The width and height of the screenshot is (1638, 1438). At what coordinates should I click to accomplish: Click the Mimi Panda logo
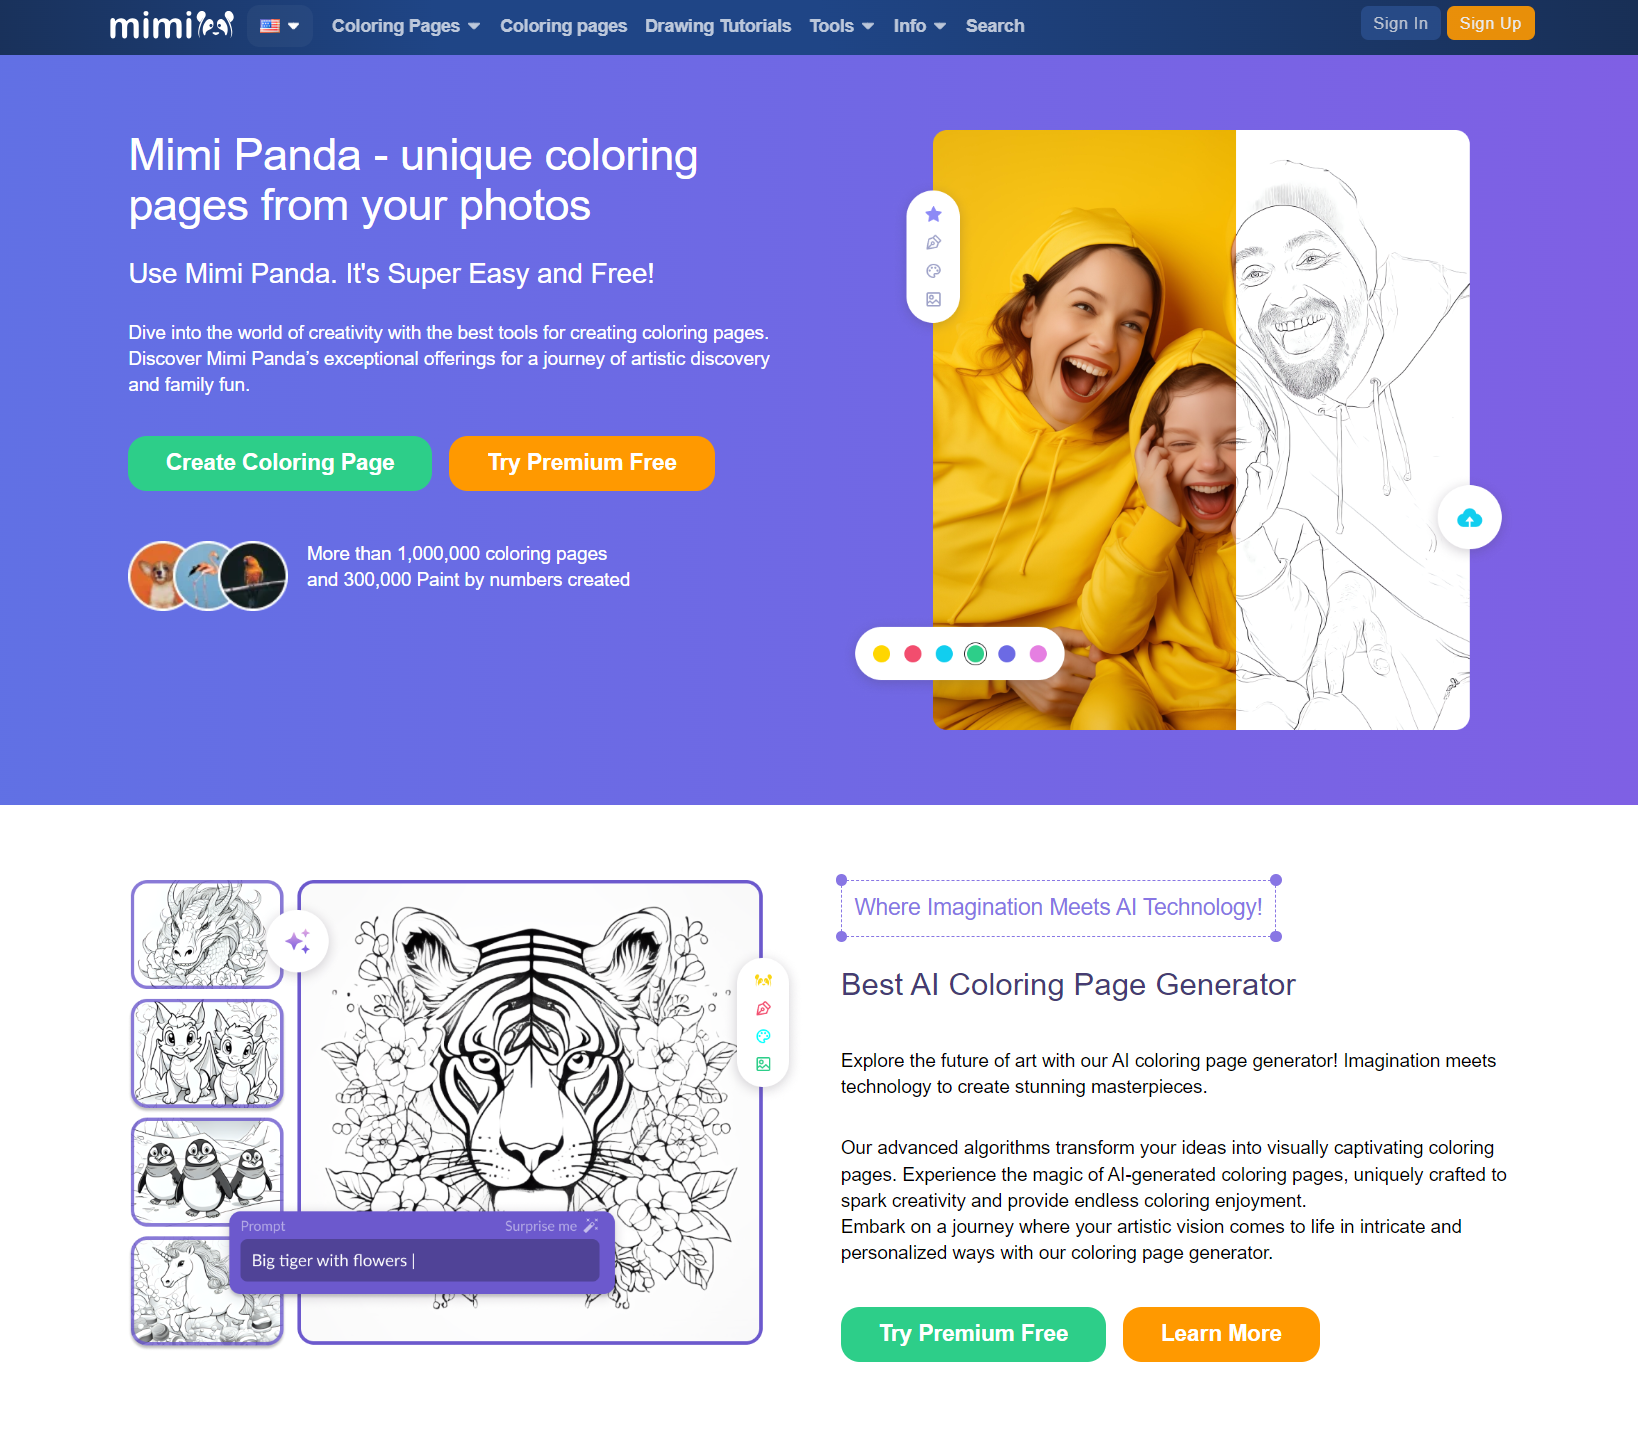click(x=171, y=25)
